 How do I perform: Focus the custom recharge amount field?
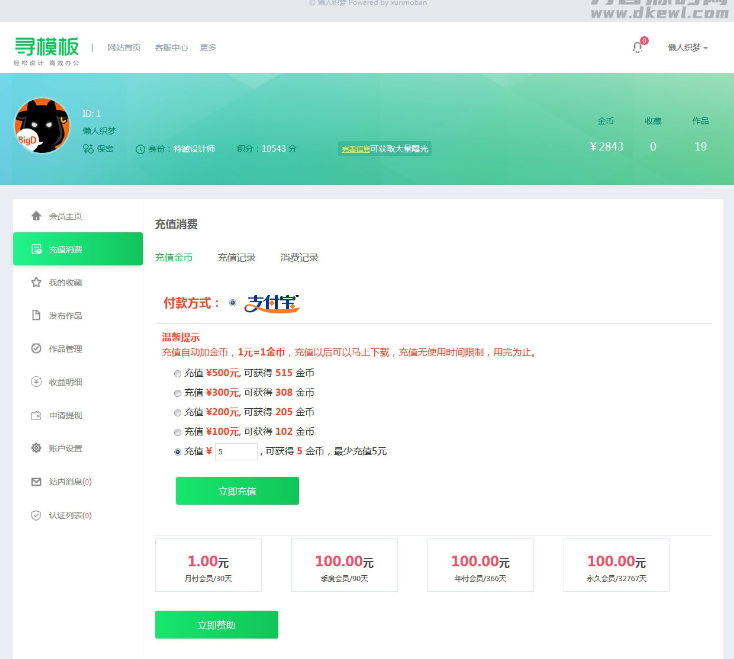[x=236, y=452]
